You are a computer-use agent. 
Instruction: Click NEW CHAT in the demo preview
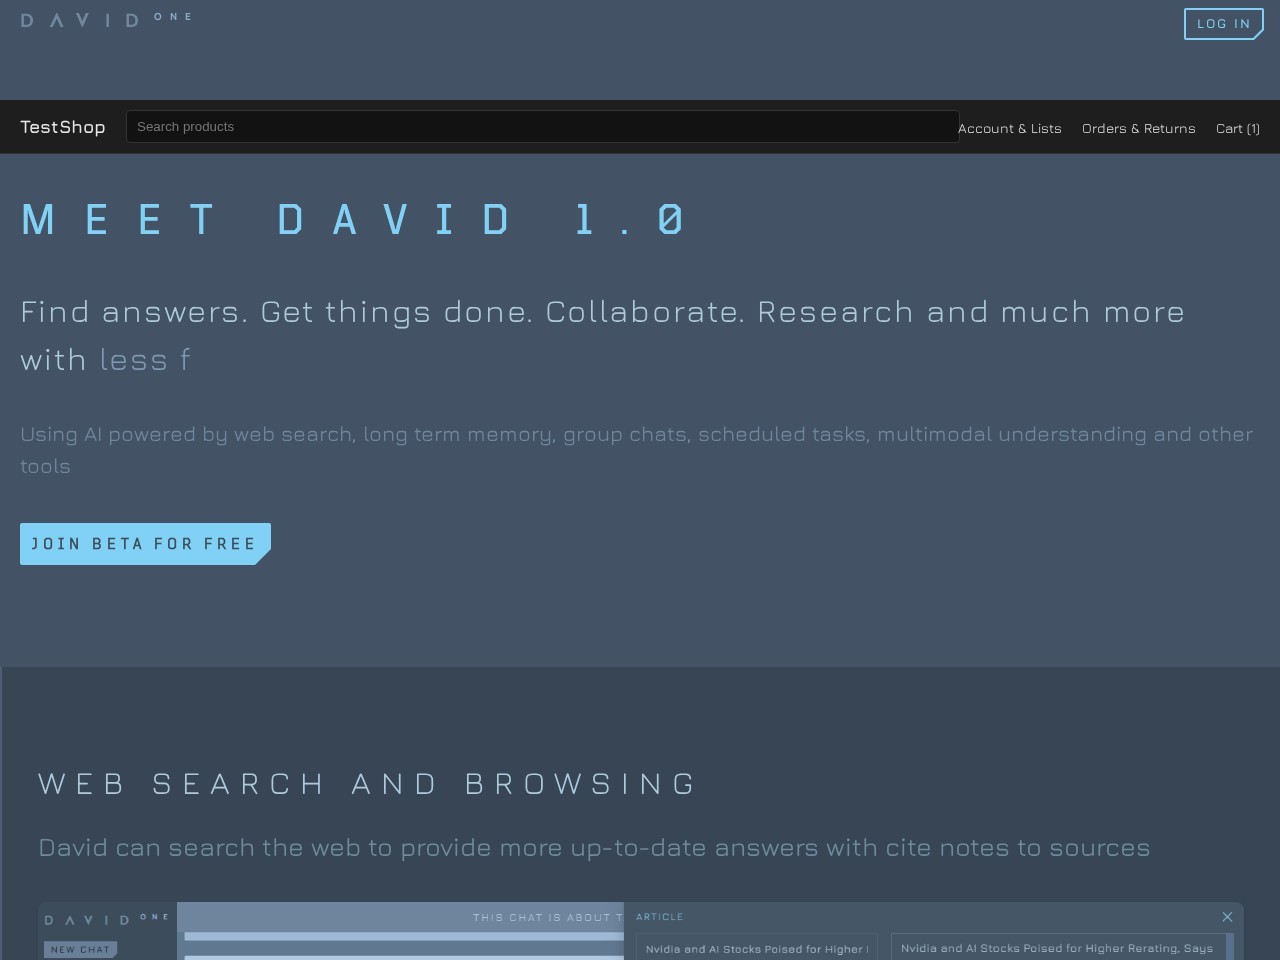[80, 949]
